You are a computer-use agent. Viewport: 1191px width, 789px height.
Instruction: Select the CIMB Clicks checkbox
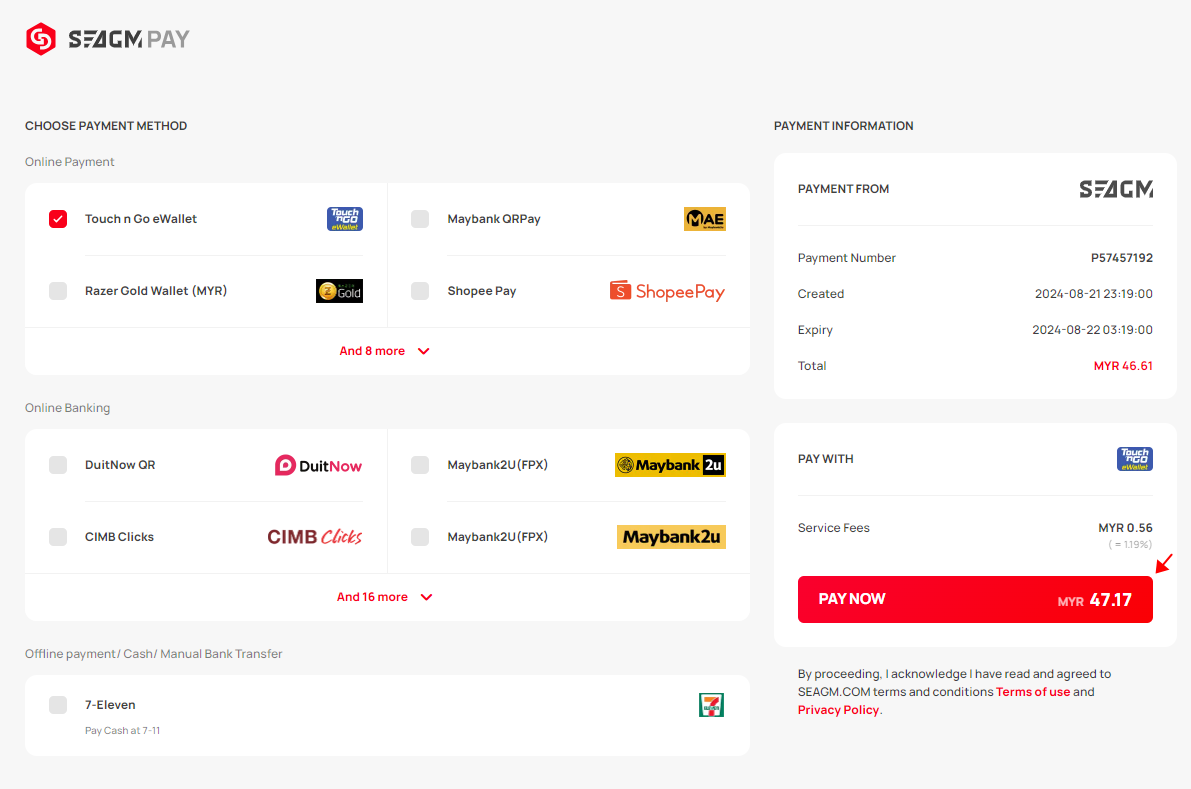click(x=58, y=537)
